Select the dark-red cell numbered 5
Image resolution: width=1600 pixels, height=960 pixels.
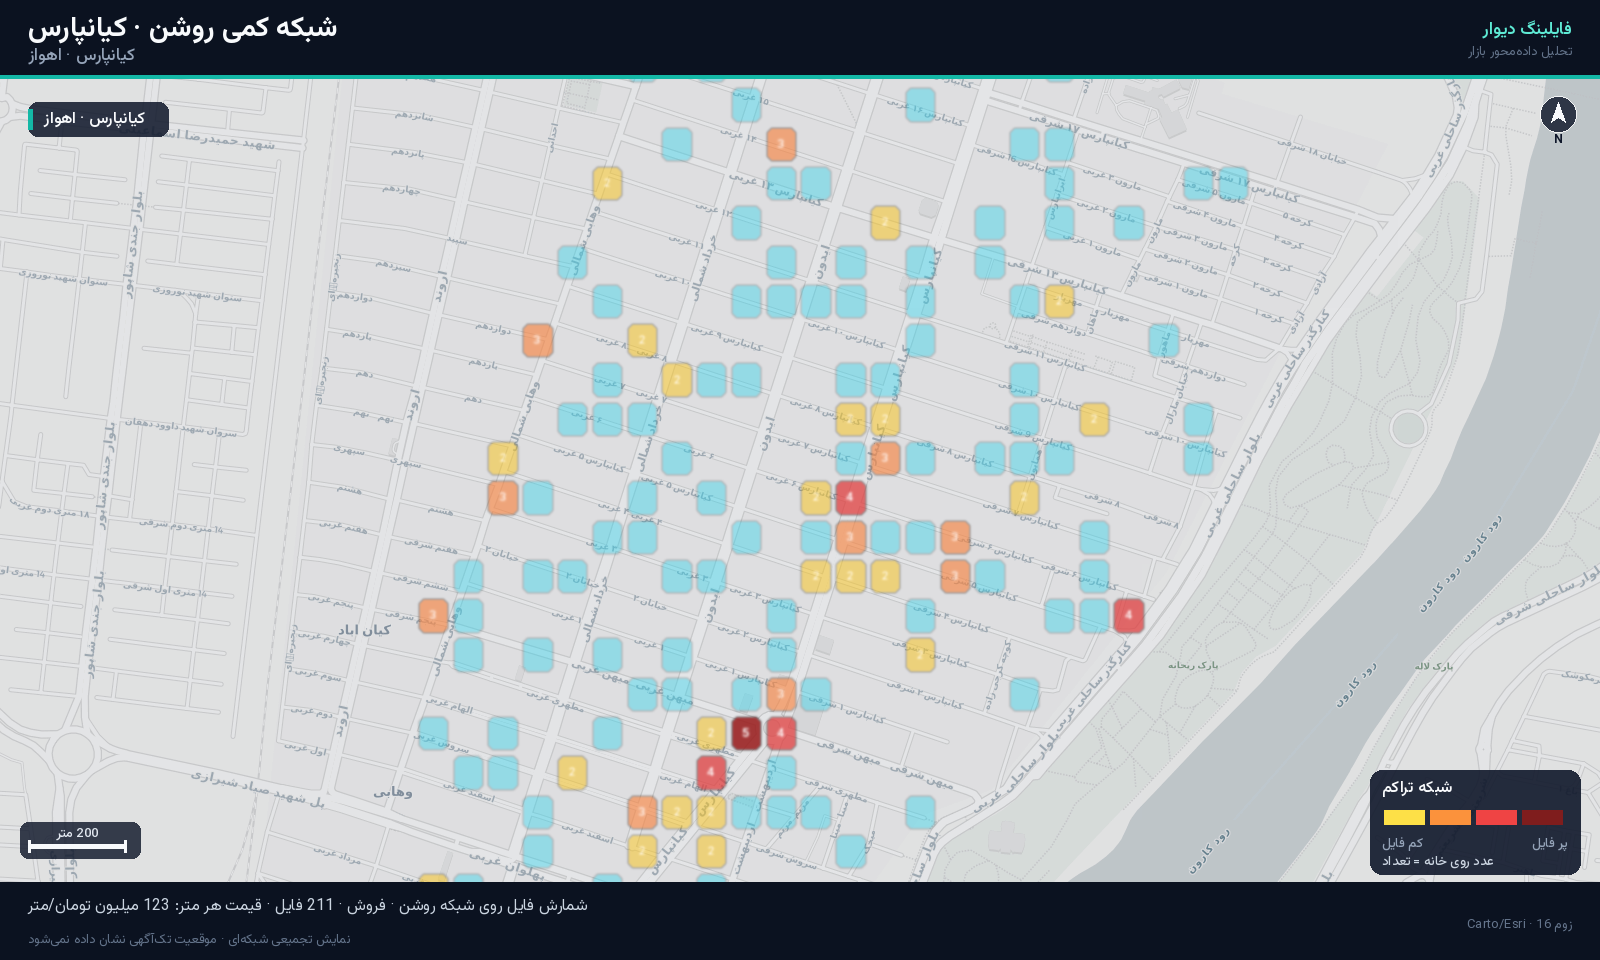(x=746, y=733)
